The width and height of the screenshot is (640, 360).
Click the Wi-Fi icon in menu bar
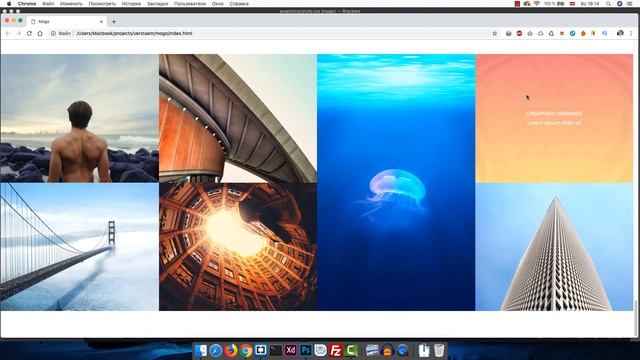click(x=537, y=4)
